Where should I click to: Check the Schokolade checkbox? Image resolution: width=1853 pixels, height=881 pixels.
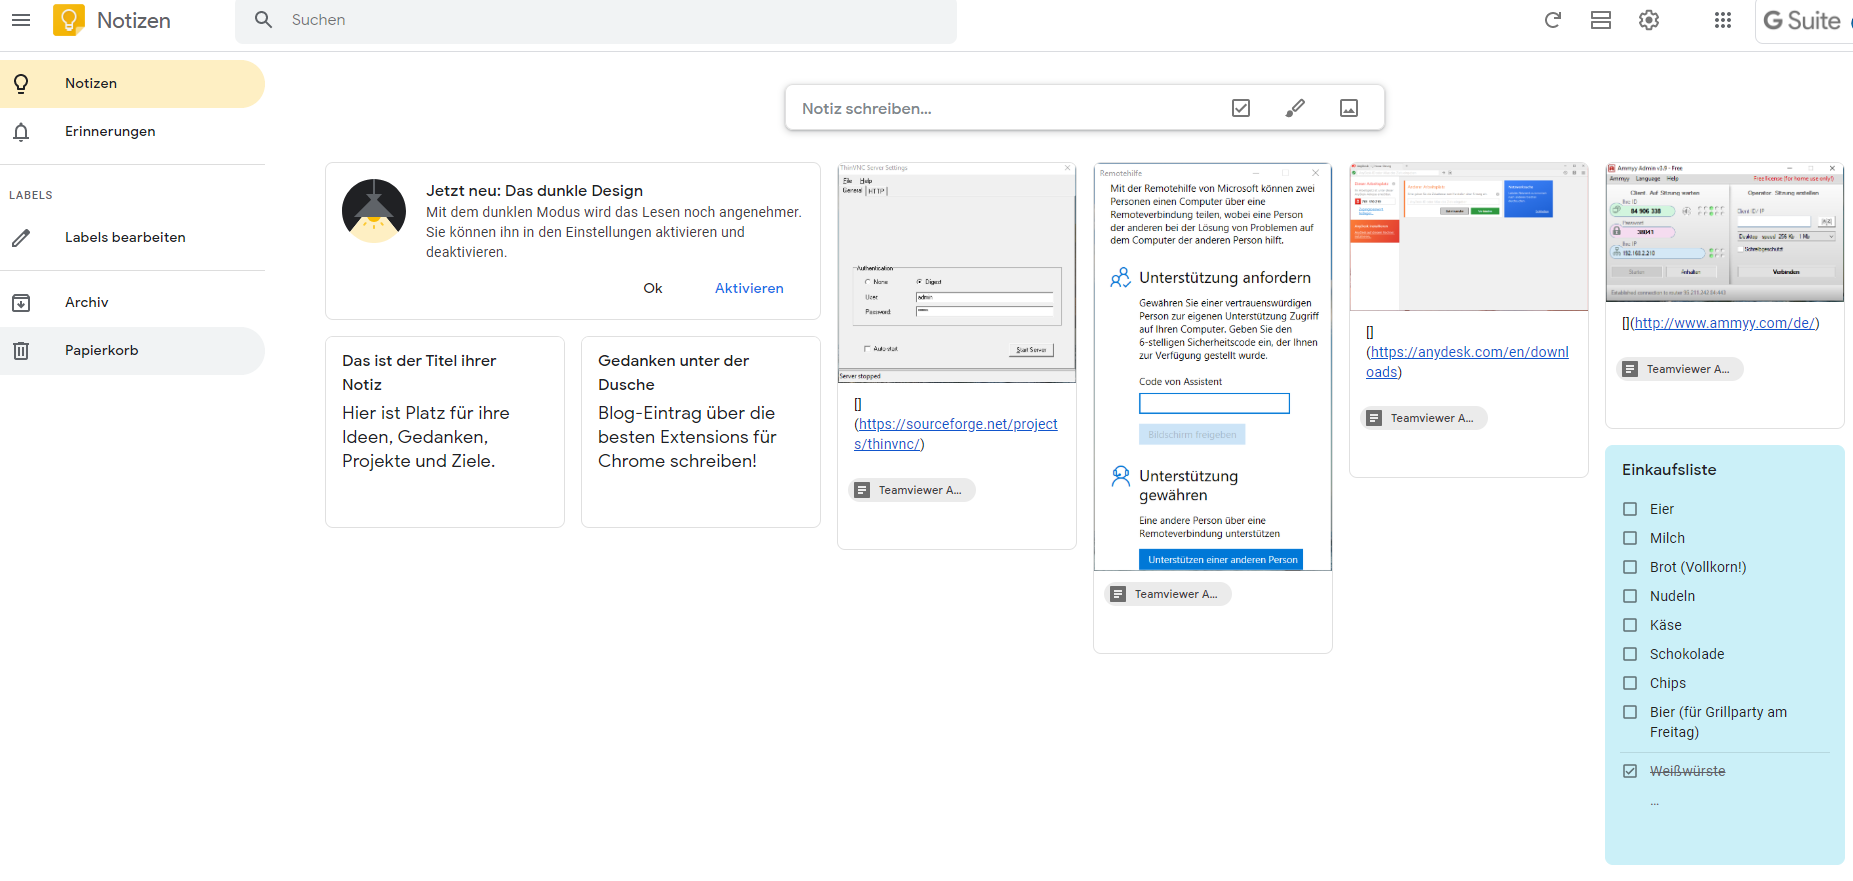[1630, 654]
